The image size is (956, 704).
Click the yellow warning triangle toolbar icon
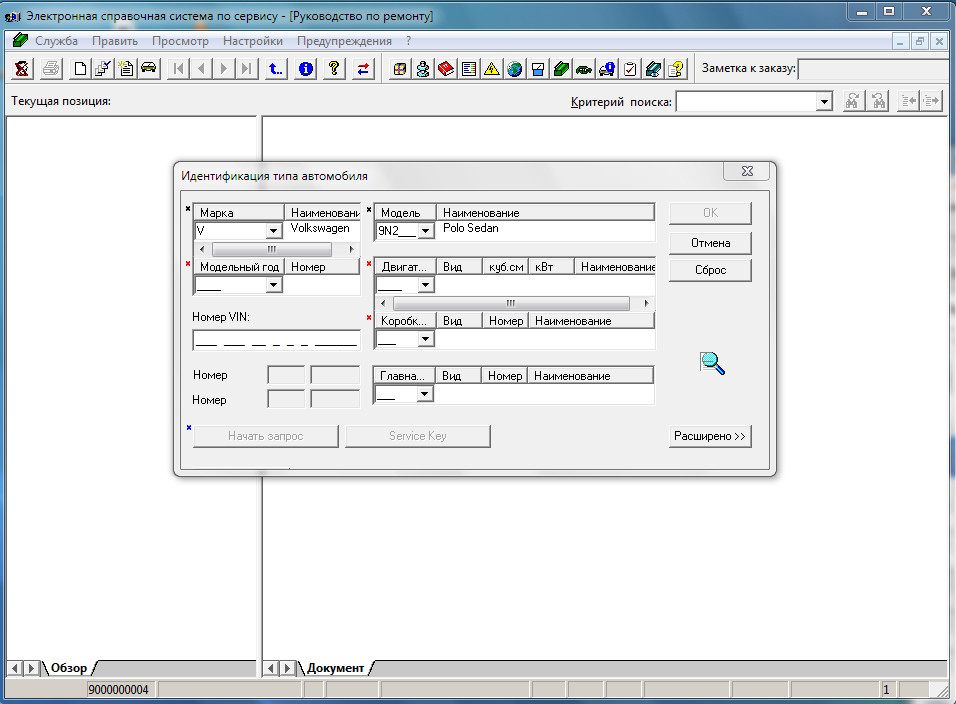point(492,69)
